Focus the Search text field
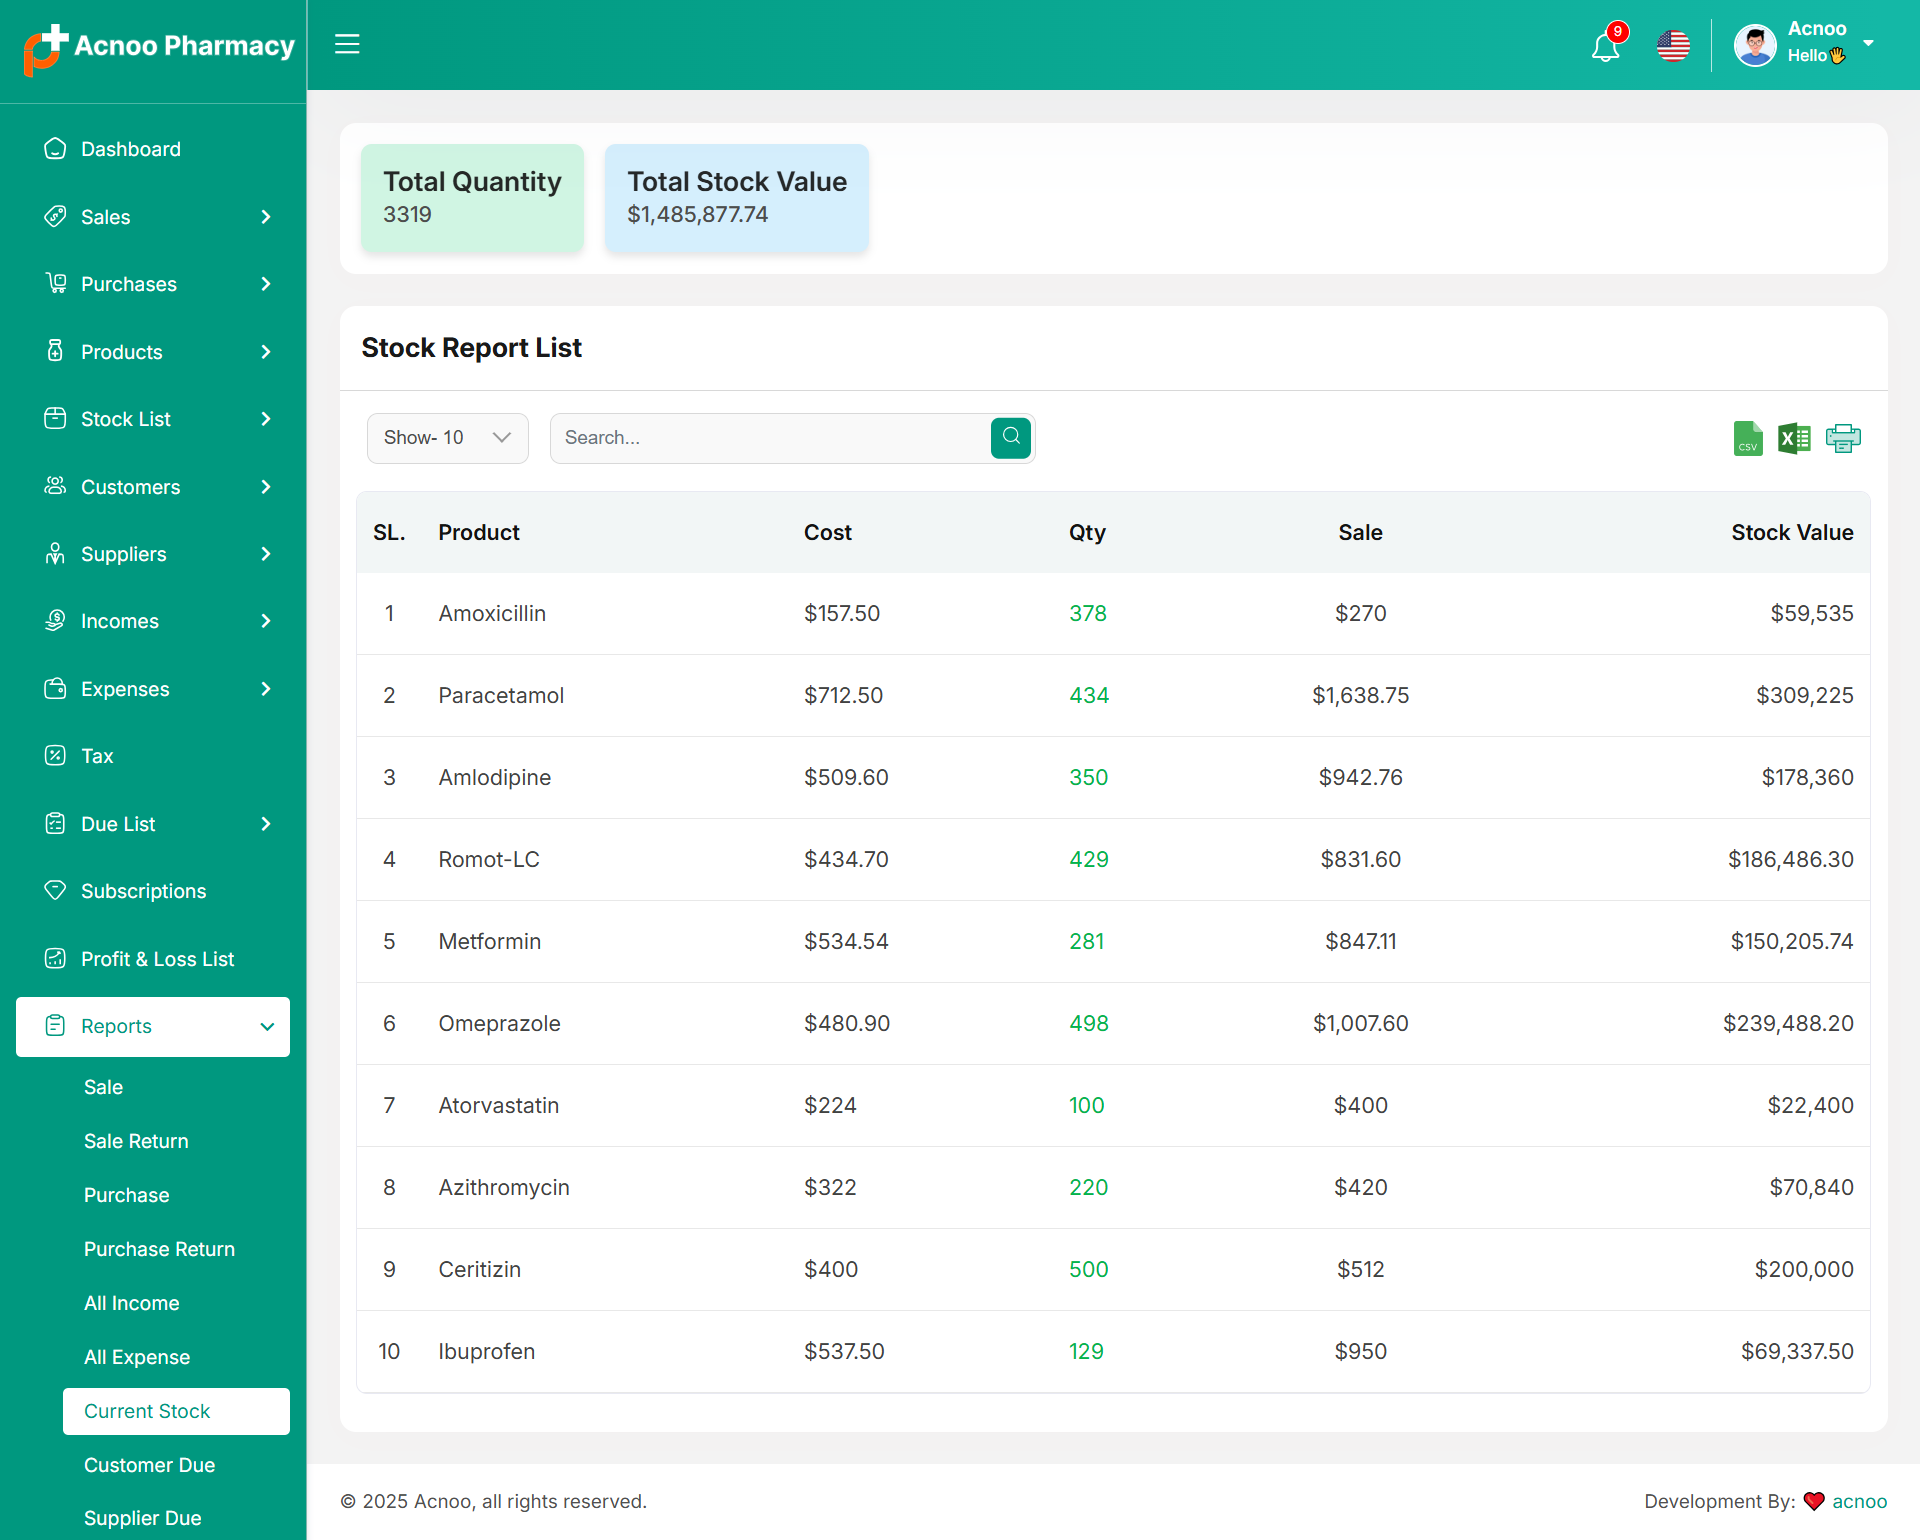 click(x=770, y=438)
